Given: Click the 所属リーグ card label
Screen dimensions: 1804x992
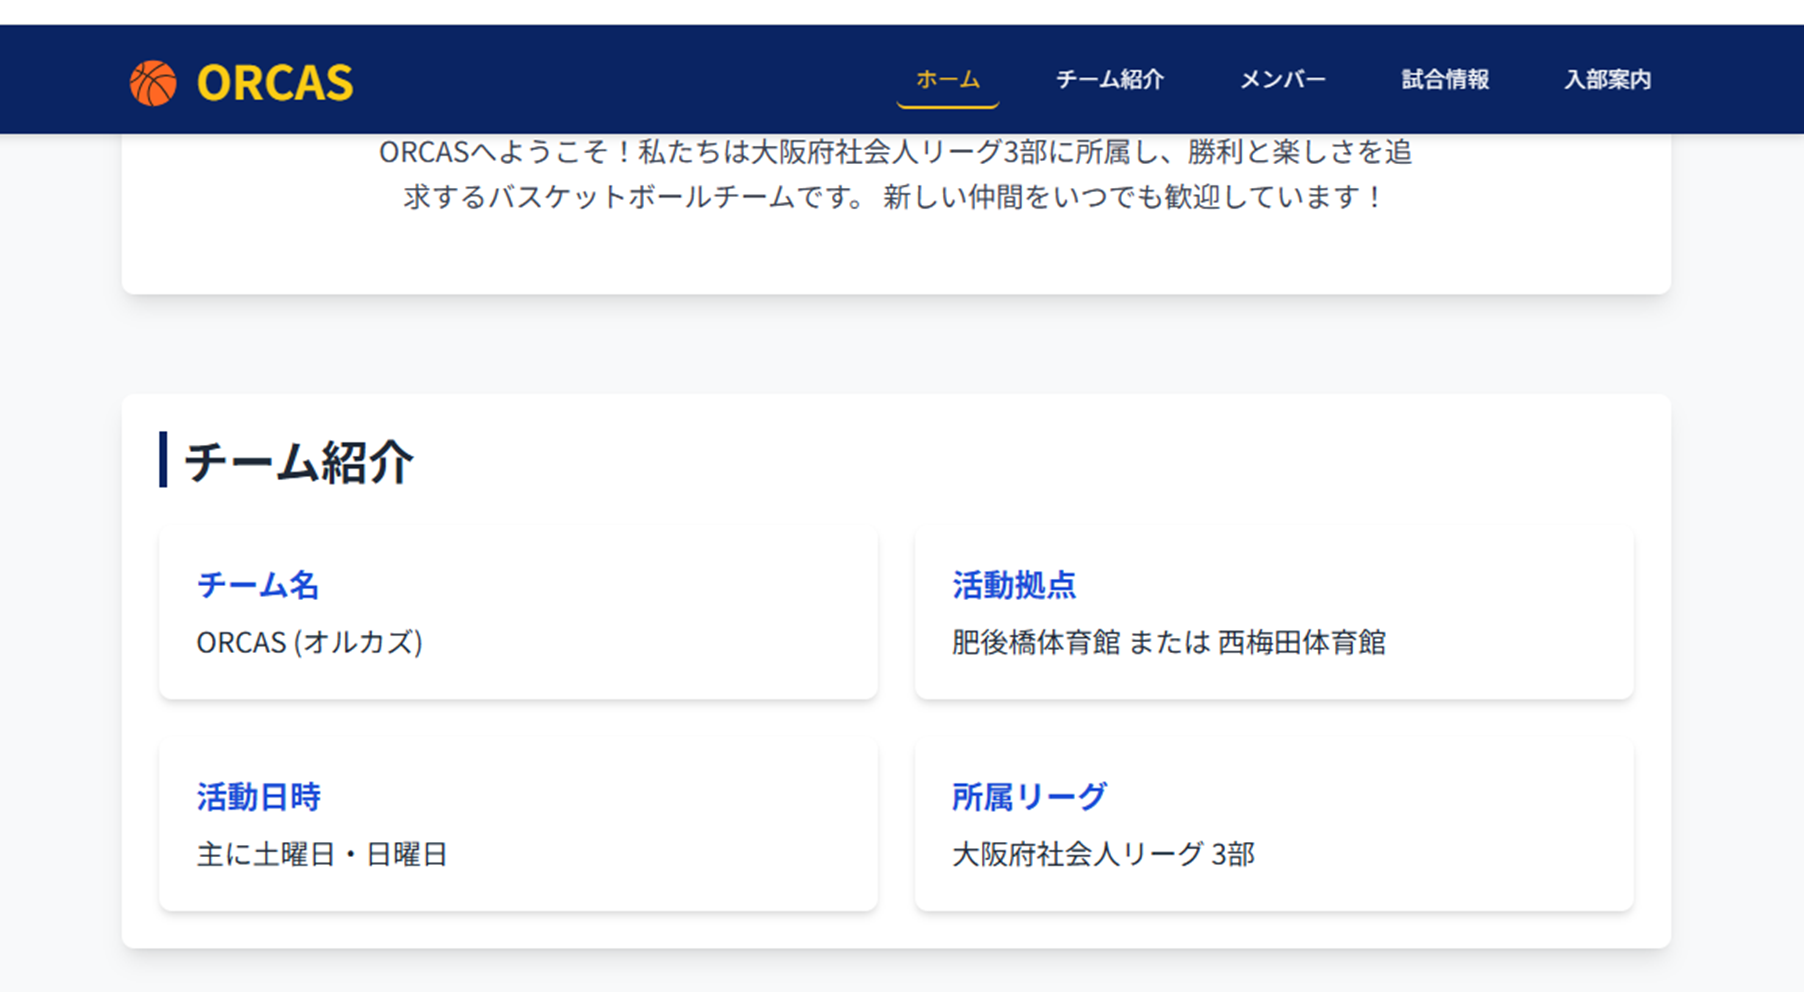Looking at the screenshot, I should [1030, 797].
